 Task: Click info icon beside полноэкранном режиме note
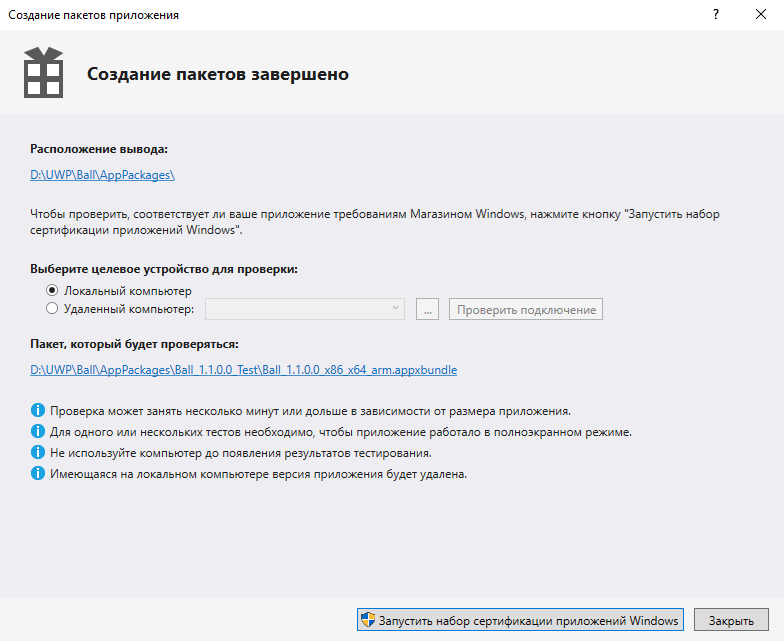38,432
